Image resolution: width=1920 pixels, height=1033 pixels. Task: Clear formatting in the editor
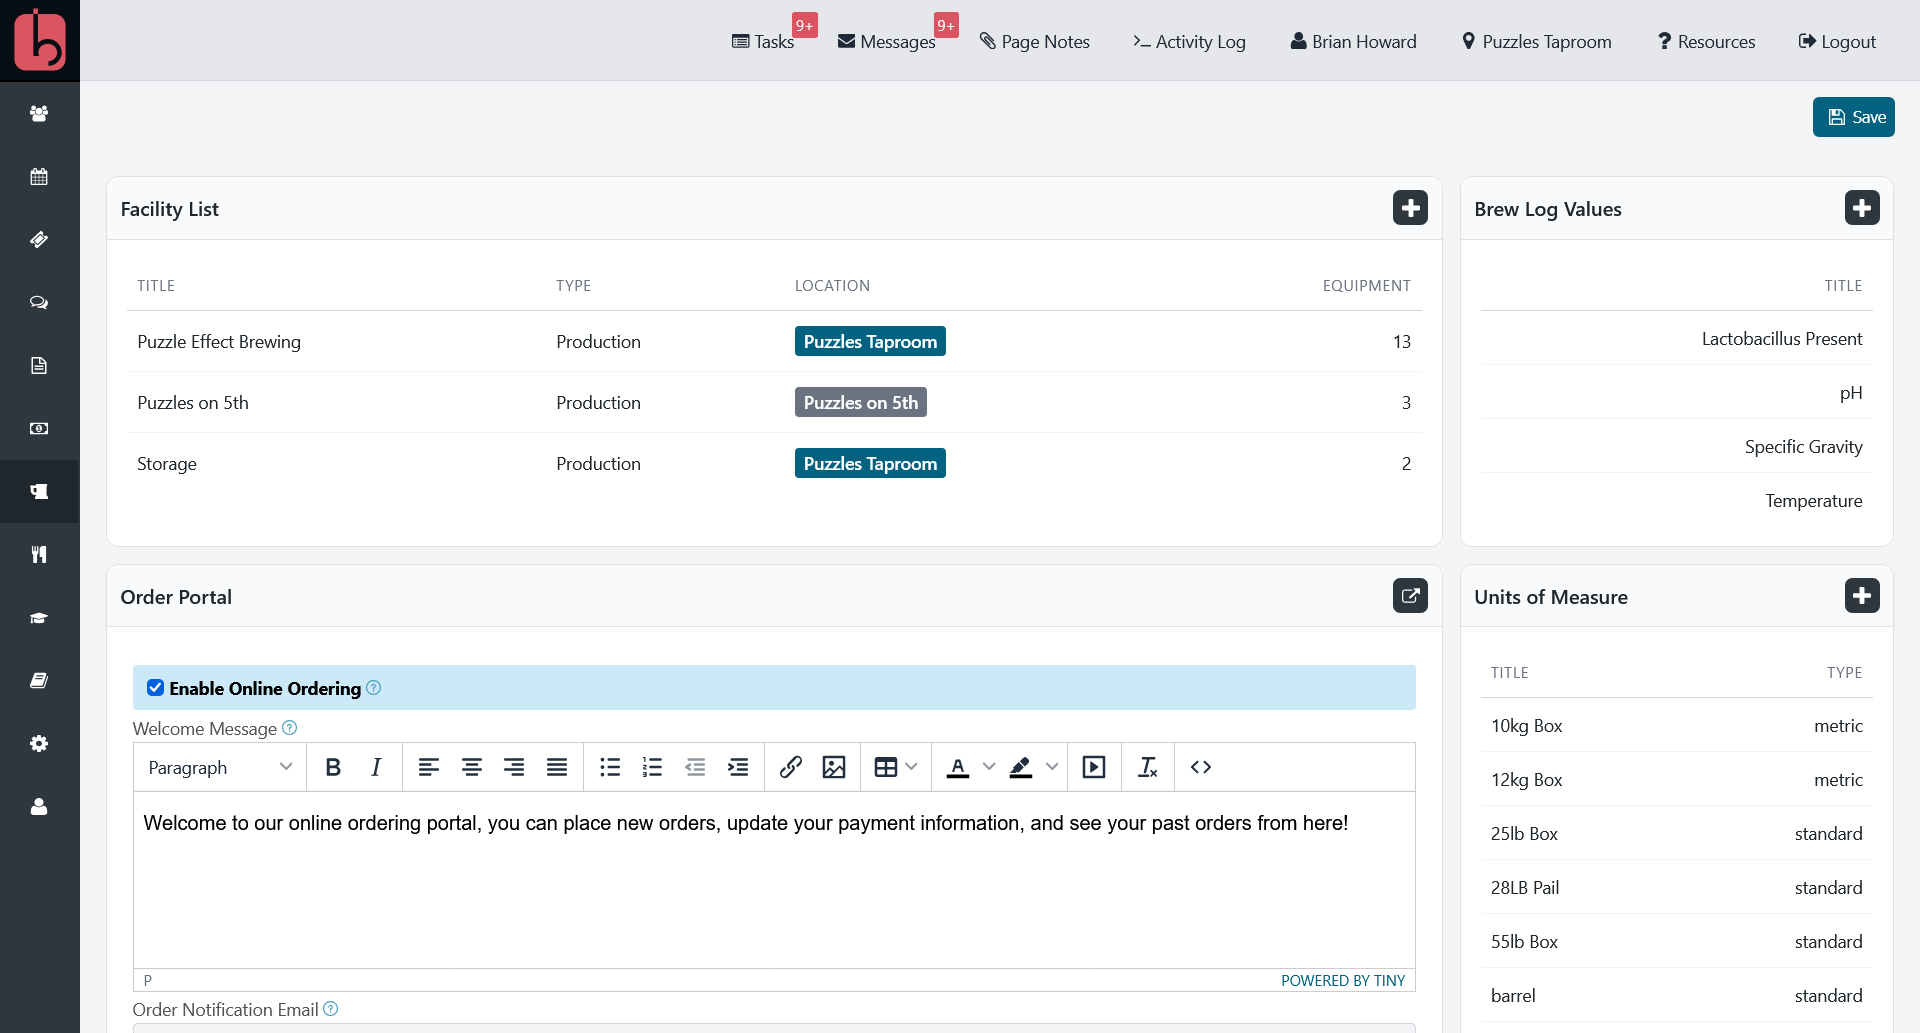[x=1148, y=767]
